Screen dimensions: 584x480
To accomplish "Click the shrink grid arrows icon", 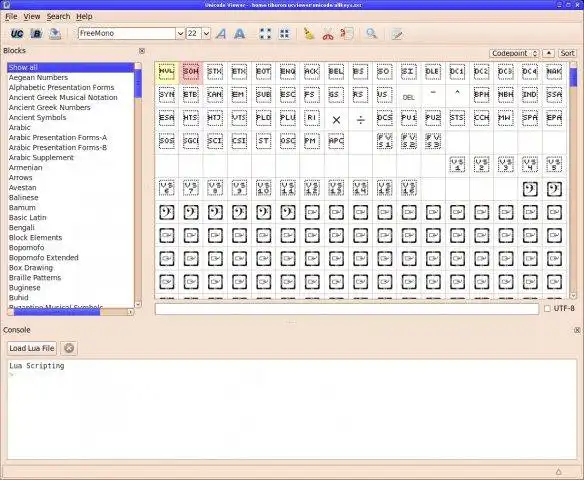I will click(x=285, y=34).
